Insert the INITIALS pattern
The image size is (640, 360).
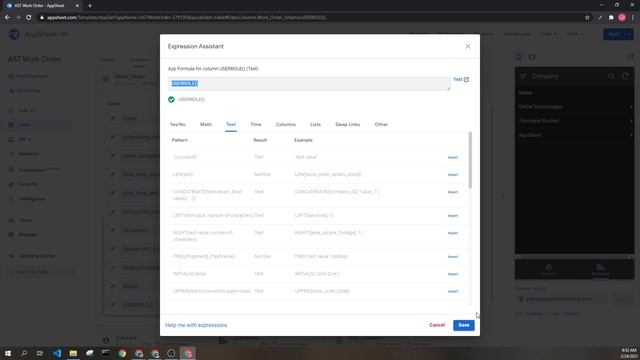(453, 274)
